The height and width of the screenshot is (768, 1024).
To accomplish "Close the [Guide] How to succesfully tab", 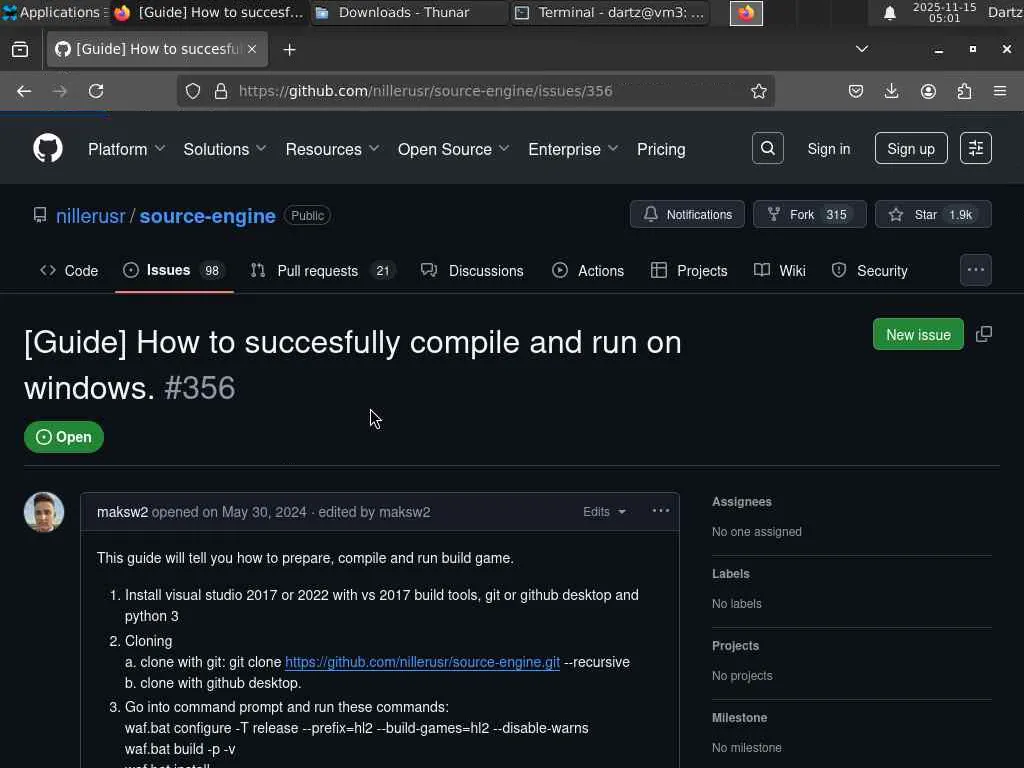I will coord(252,49).
